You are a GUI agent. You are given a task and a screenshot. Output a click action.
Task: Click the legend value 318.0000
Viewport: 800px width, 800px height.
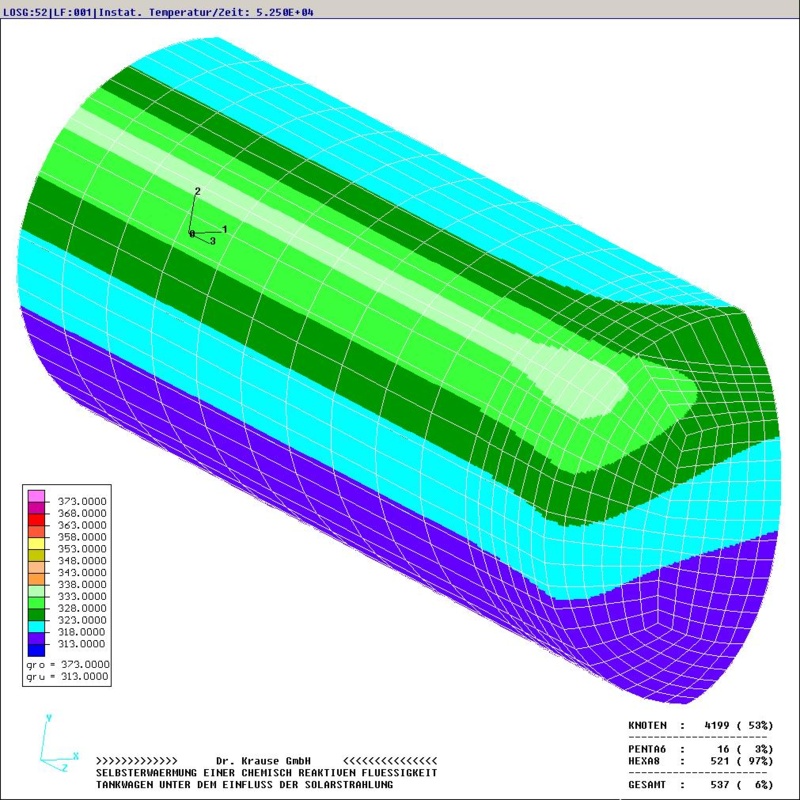click(82, 632)
